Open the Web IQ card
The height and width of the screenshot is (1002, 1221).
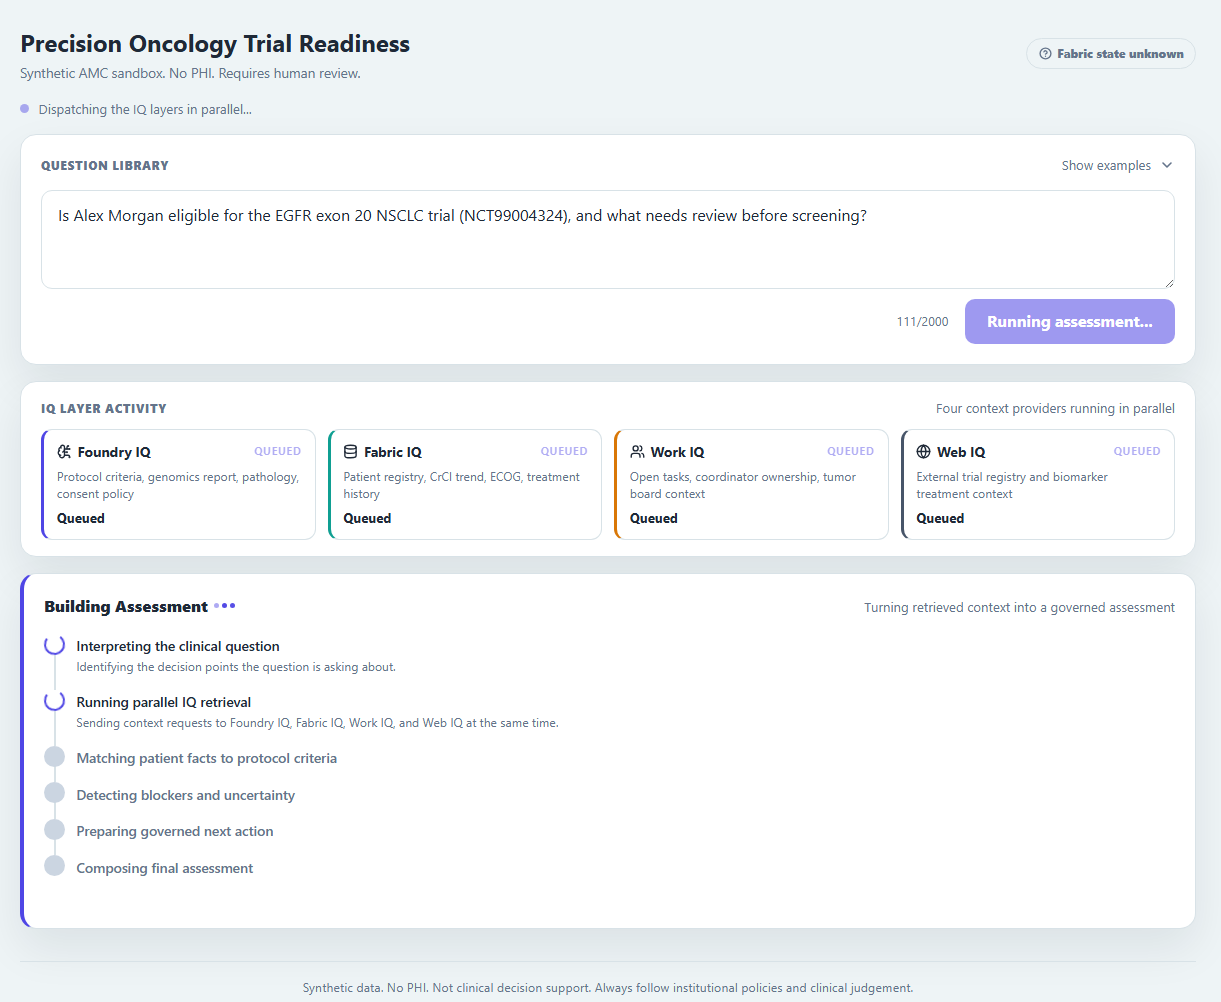(1038, 485)
